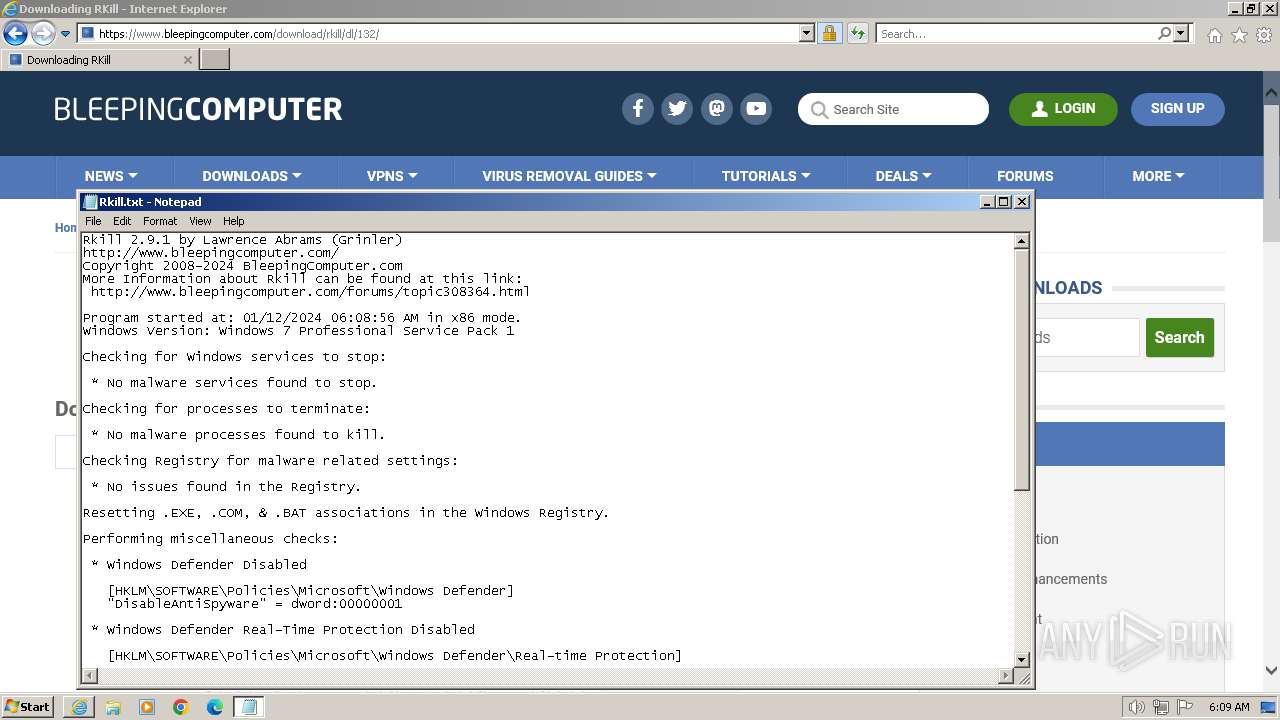Click the IE icon in browser title bar
This screenshot has height=720, width=1280.
[10, 9]
